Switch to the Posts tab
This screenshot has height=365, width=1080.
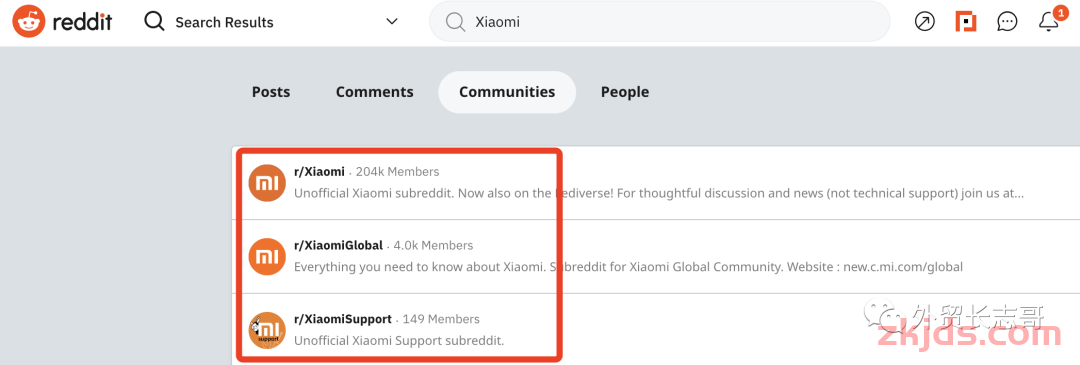(x=271, y=92)
